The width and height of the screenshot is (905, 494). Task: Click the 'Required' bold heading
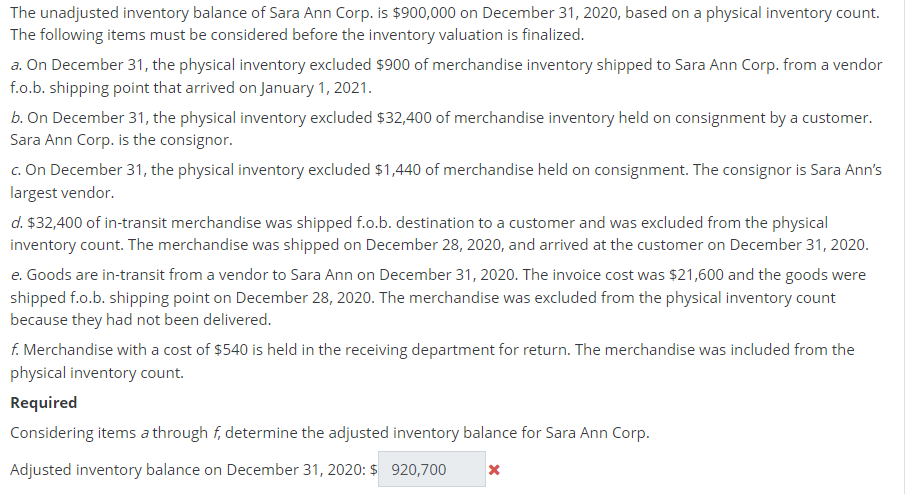tap(44, 402)
